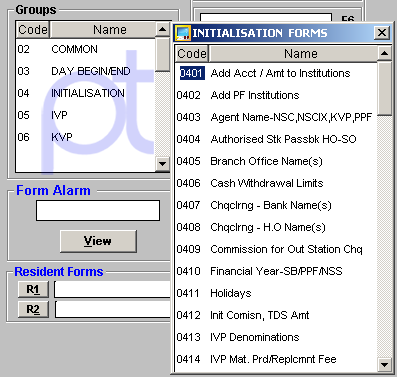Select form 0408 Chqclrng - H.O Name(s)
The width and height of the screenshot is (397, 377).
tap(276, 227)
